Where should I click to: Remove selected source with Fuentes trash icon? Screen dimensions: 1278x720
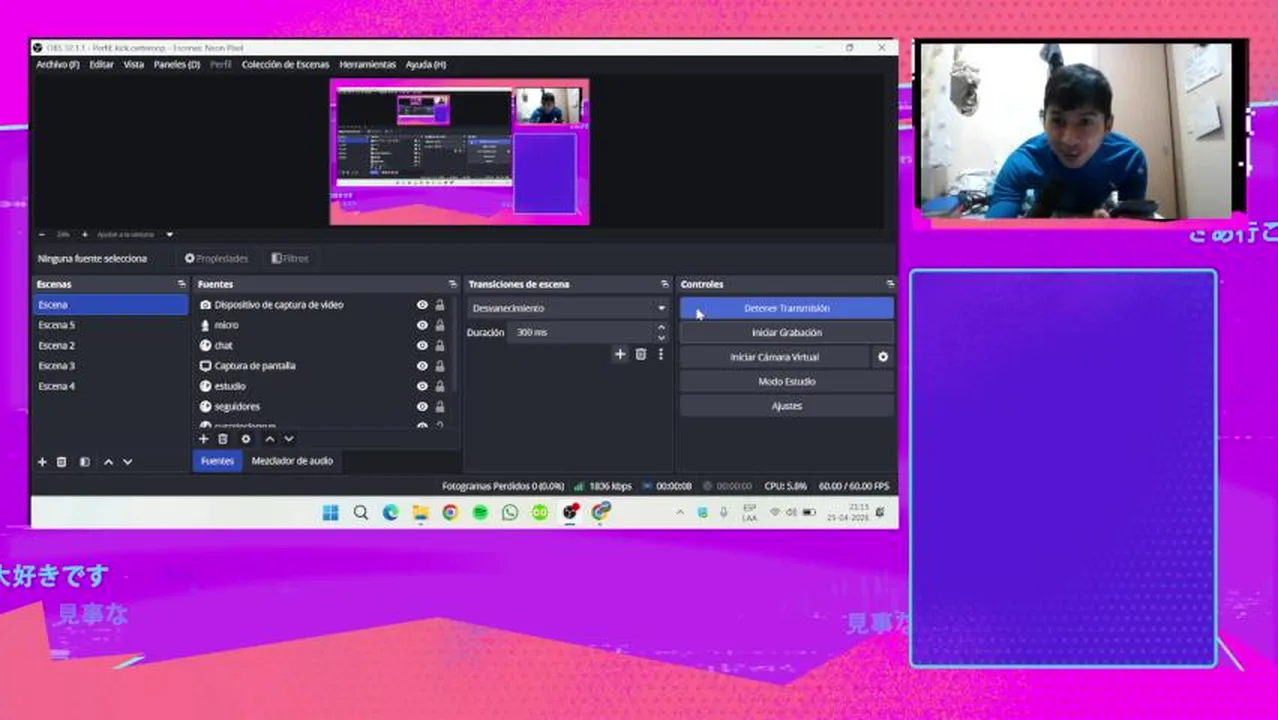pos(223,439)
